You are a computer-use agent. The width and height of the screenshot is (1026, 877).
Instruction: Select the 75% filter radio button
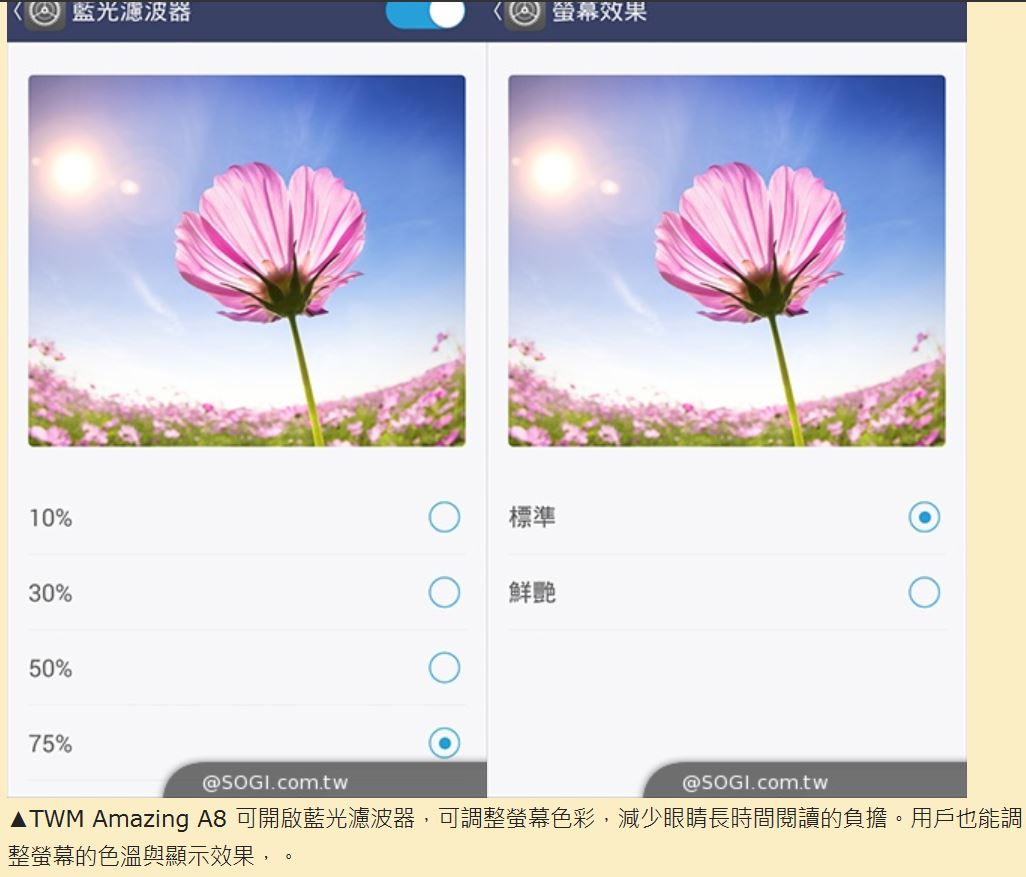(x=444, y=743)
